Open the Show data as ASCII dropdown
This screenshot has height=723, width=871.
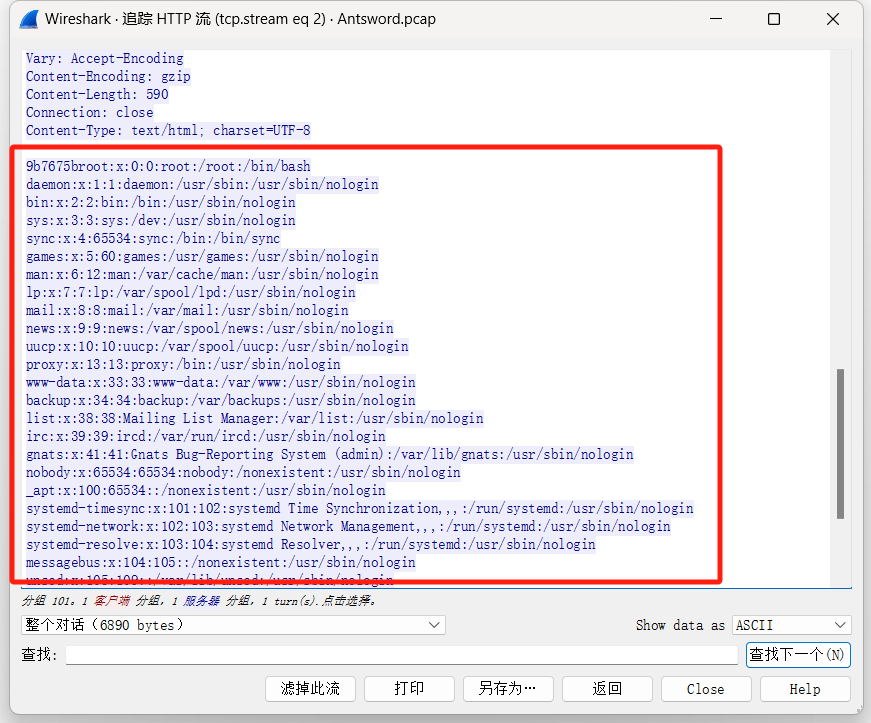point(792,625)
